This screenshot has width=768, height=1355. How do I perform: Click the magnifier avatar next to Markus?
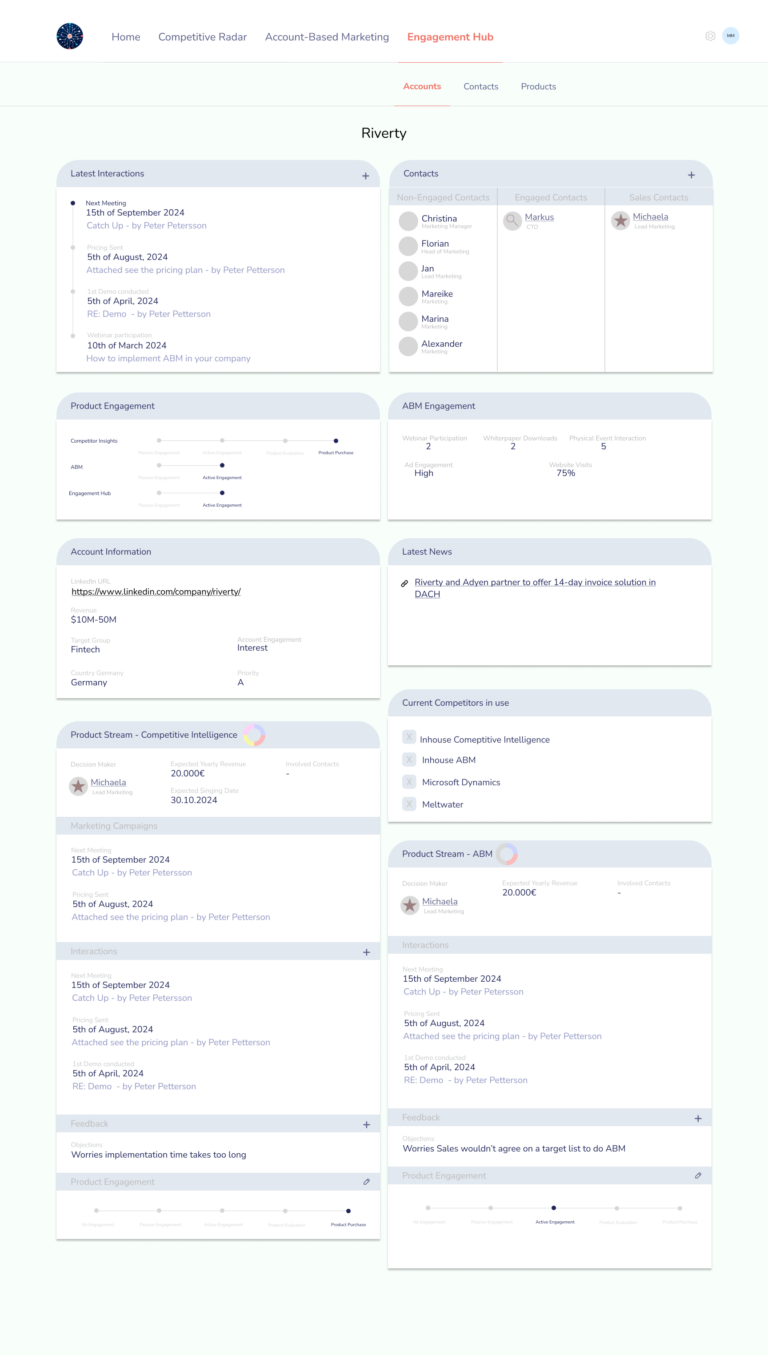pos(512,221)
